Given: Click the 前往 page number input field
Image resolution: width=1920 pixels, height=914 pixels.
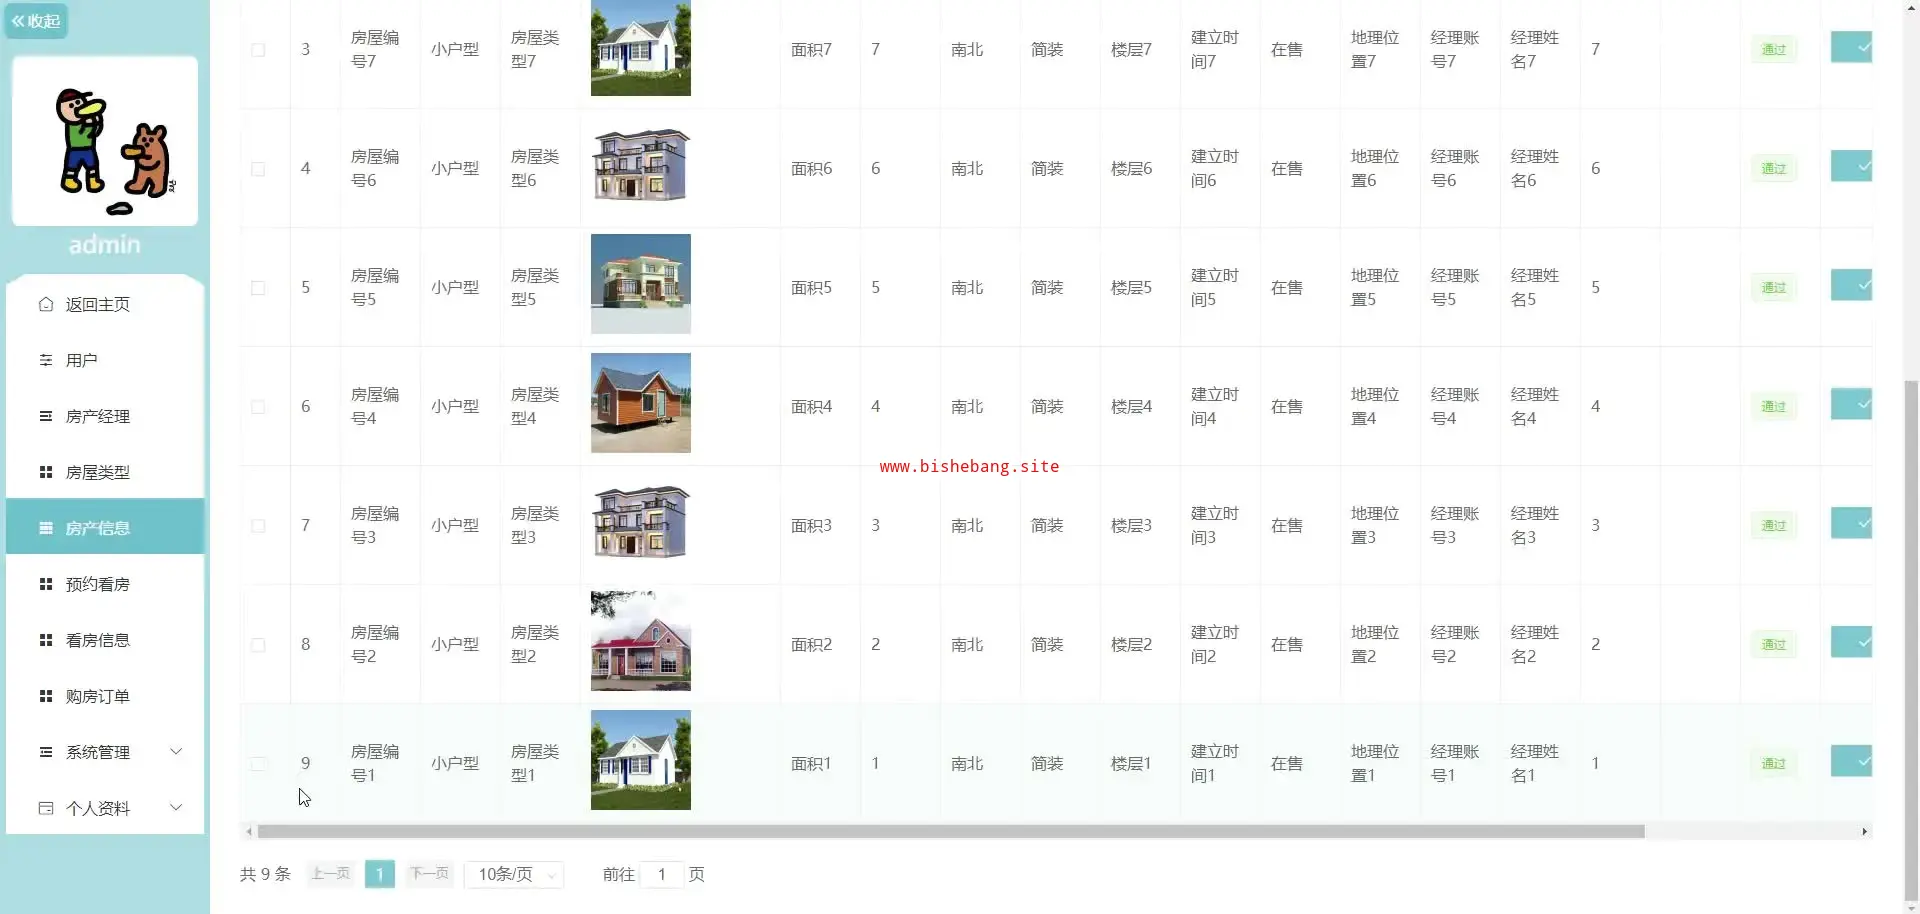Looking at the screenshot, I should (x=661, y=875).
